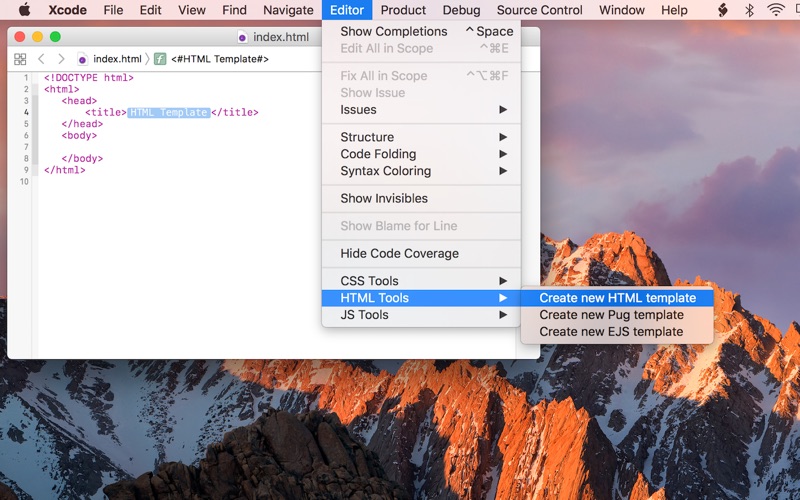Open the Edit menu
This screenshot has width=800, height=500.
coord(151,10)
